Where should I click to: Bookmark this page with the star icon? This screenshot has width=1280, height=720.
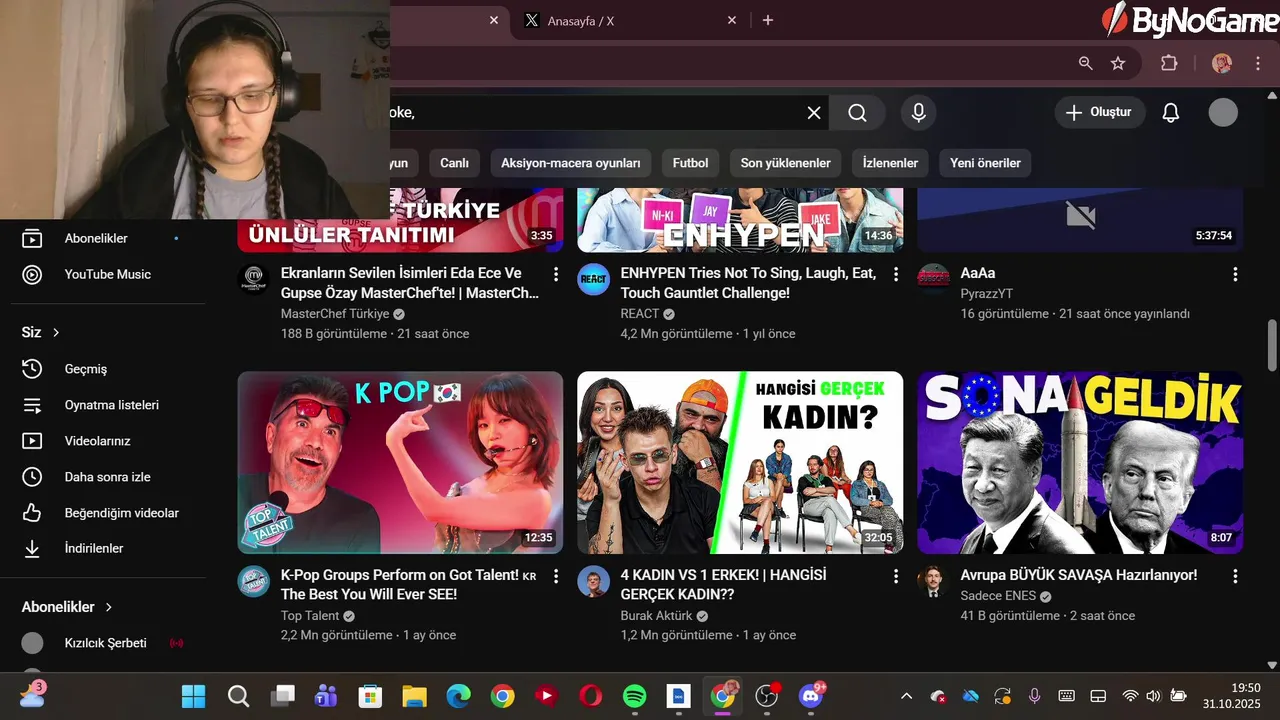click(1118, 63)
